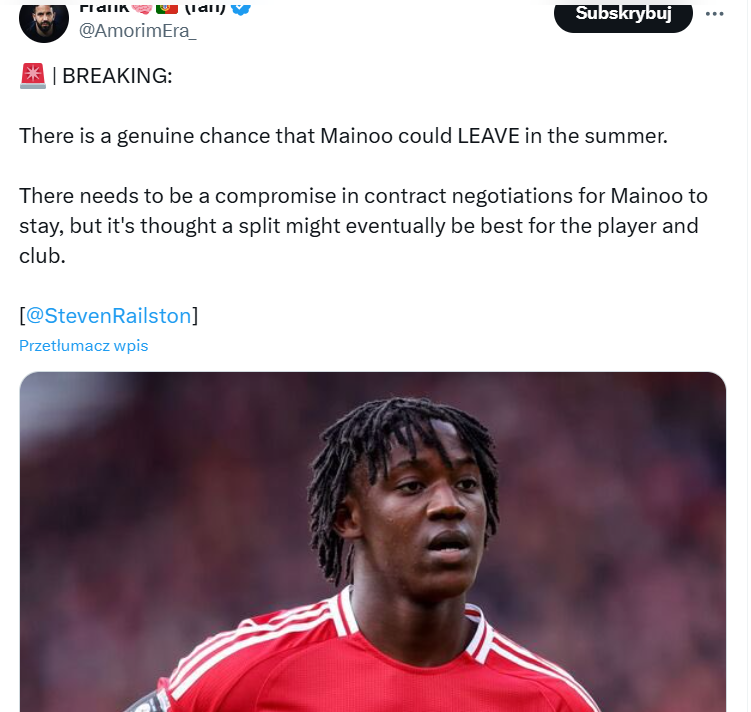The height and width of the screenshot is (712, 751).
Task: Click the BREAKING: headline text
Action: point(117,76)
